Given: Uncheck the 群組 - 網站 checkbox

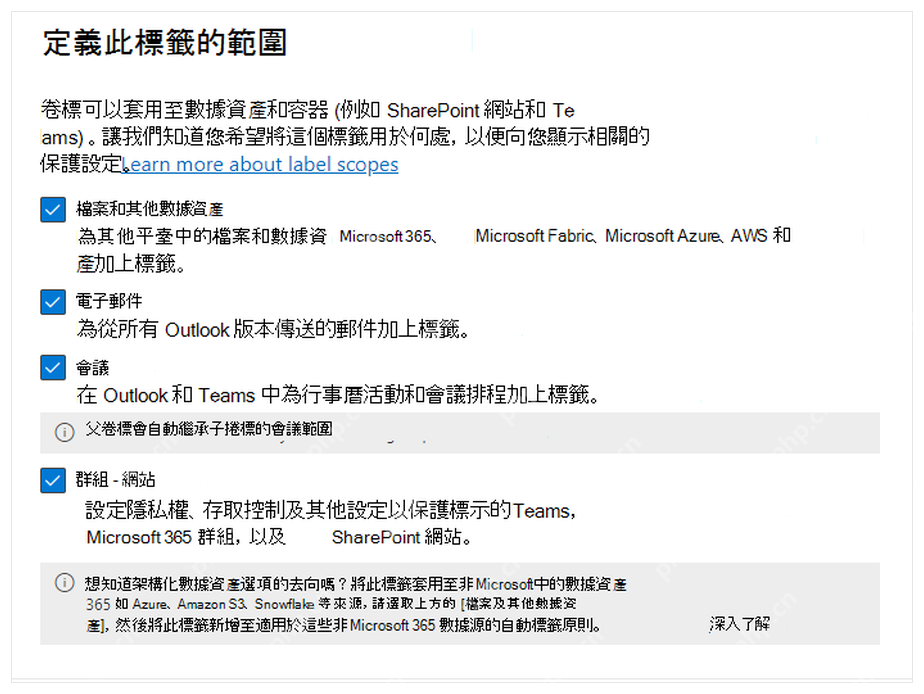Looking at the screenshot, I should point(53,480).
